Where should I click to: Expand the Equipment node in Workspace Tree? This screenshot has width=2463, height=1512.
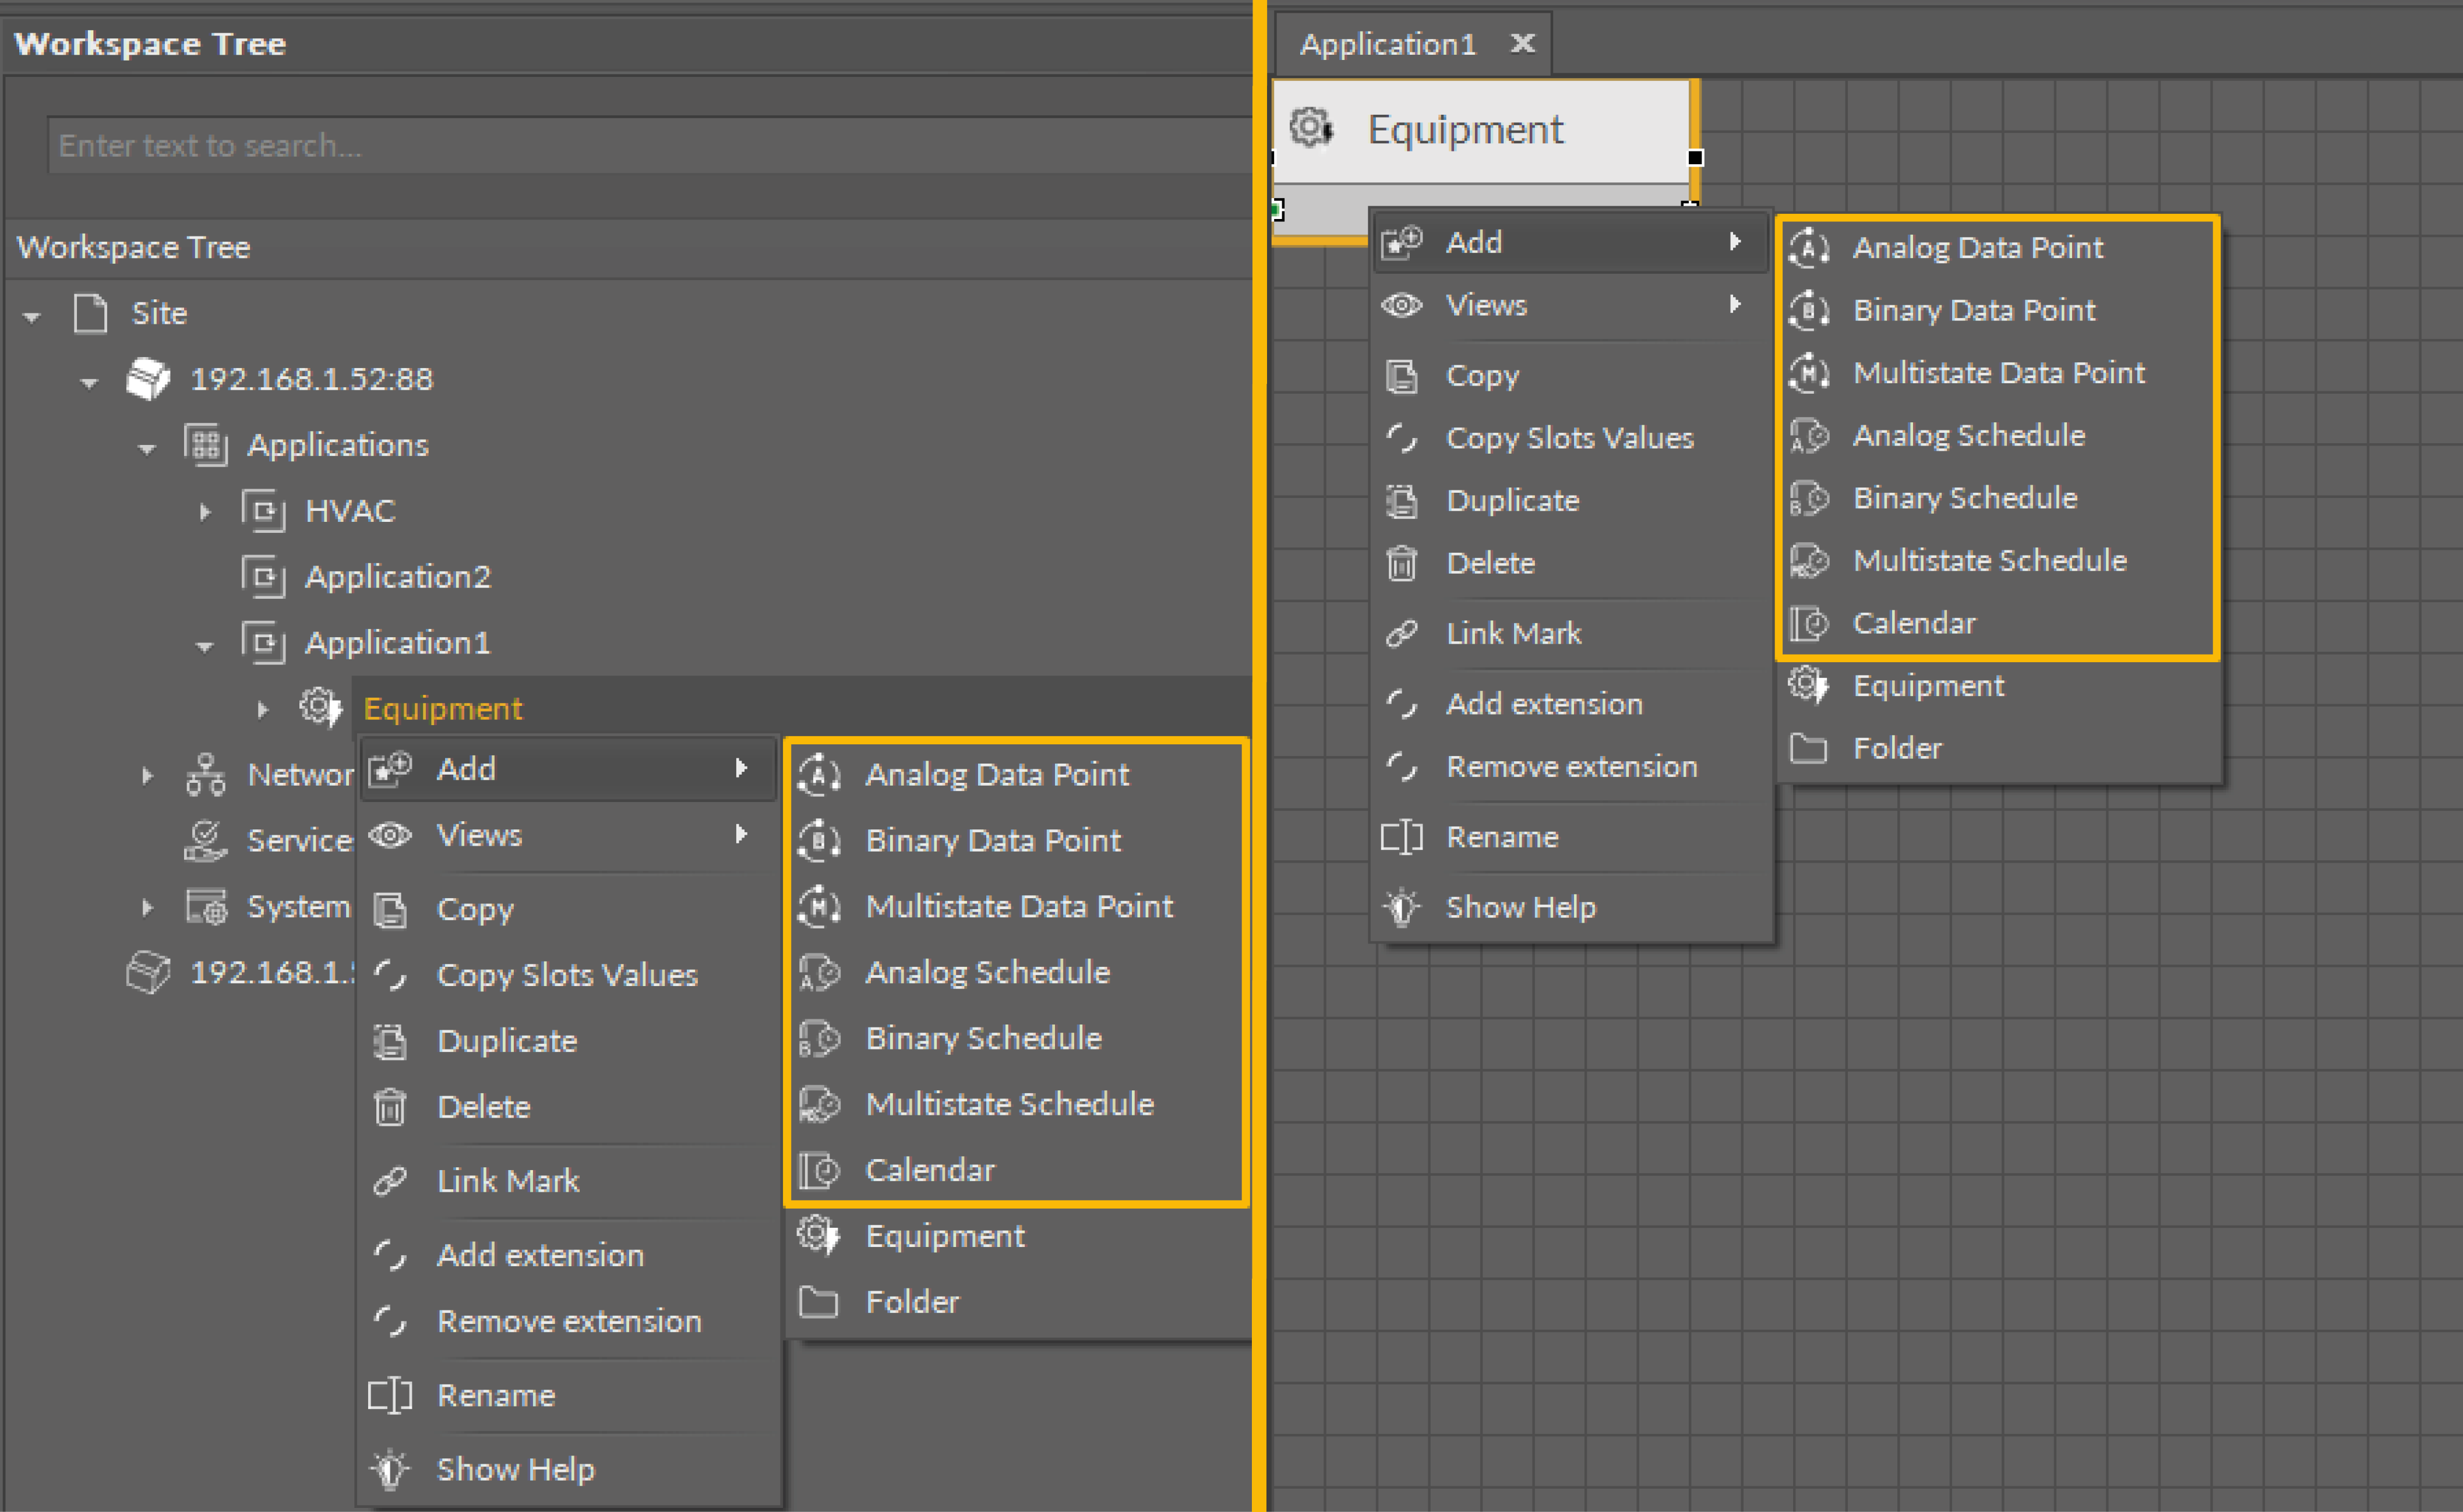[263, 709]
